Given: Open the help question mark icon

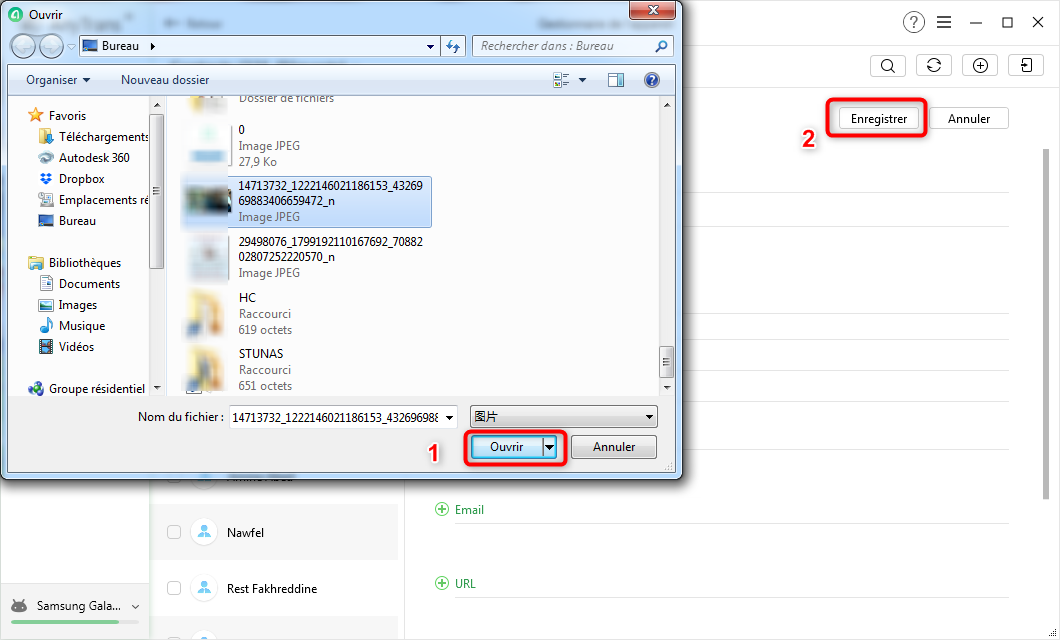Looking at the screenshot, I should [913, 22].
